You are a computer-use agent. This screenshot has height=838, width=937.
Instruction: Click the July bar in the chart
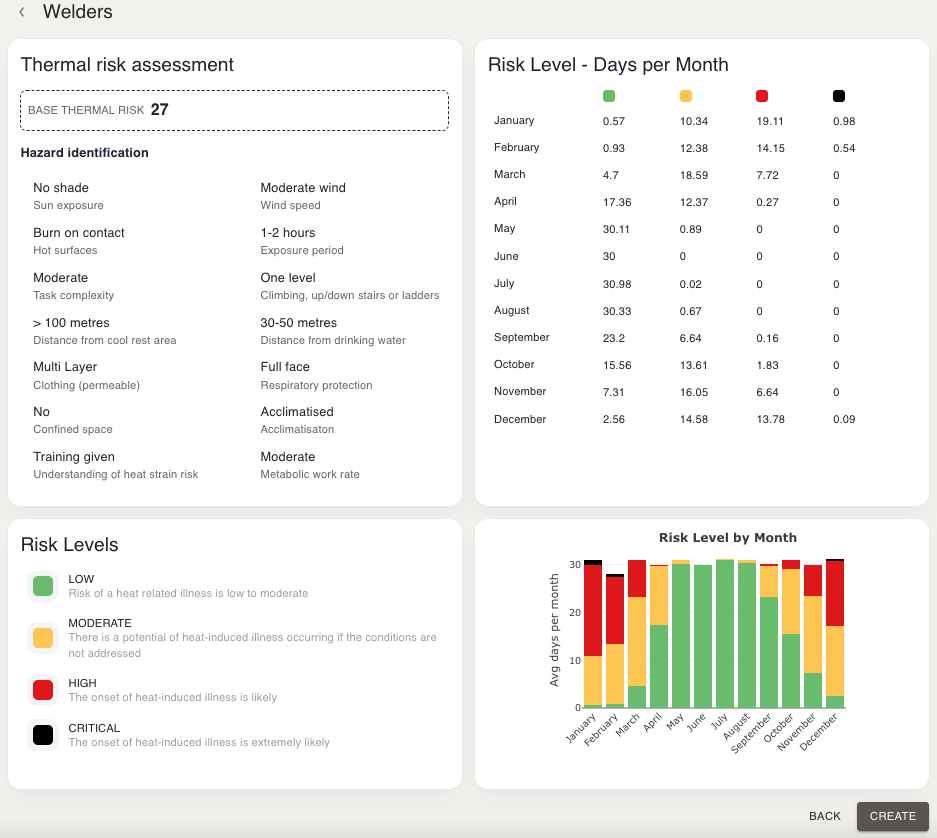click(x=725, y=634)
